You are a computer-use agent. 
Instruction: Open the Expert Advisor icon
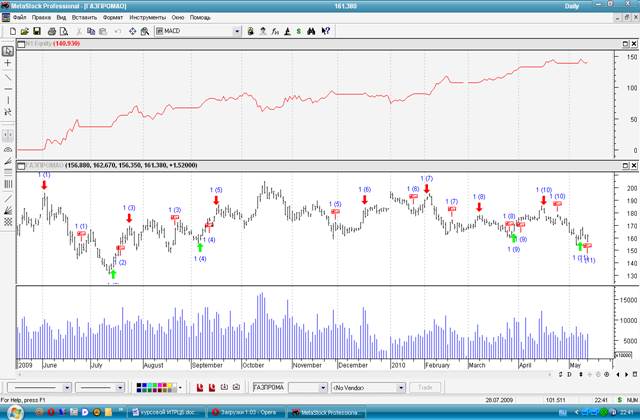click(263, 31)
